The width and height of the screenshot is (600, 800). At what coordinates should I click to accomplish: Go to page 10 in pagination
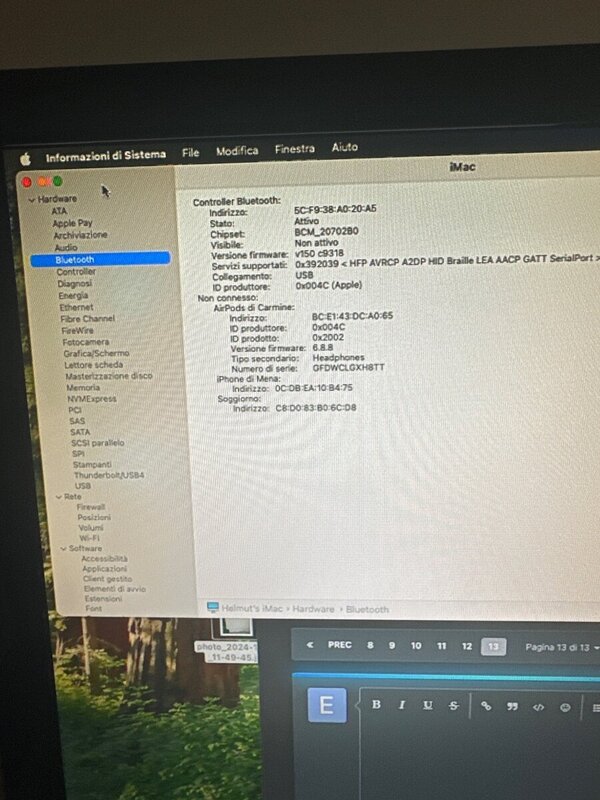pos(416,646)
